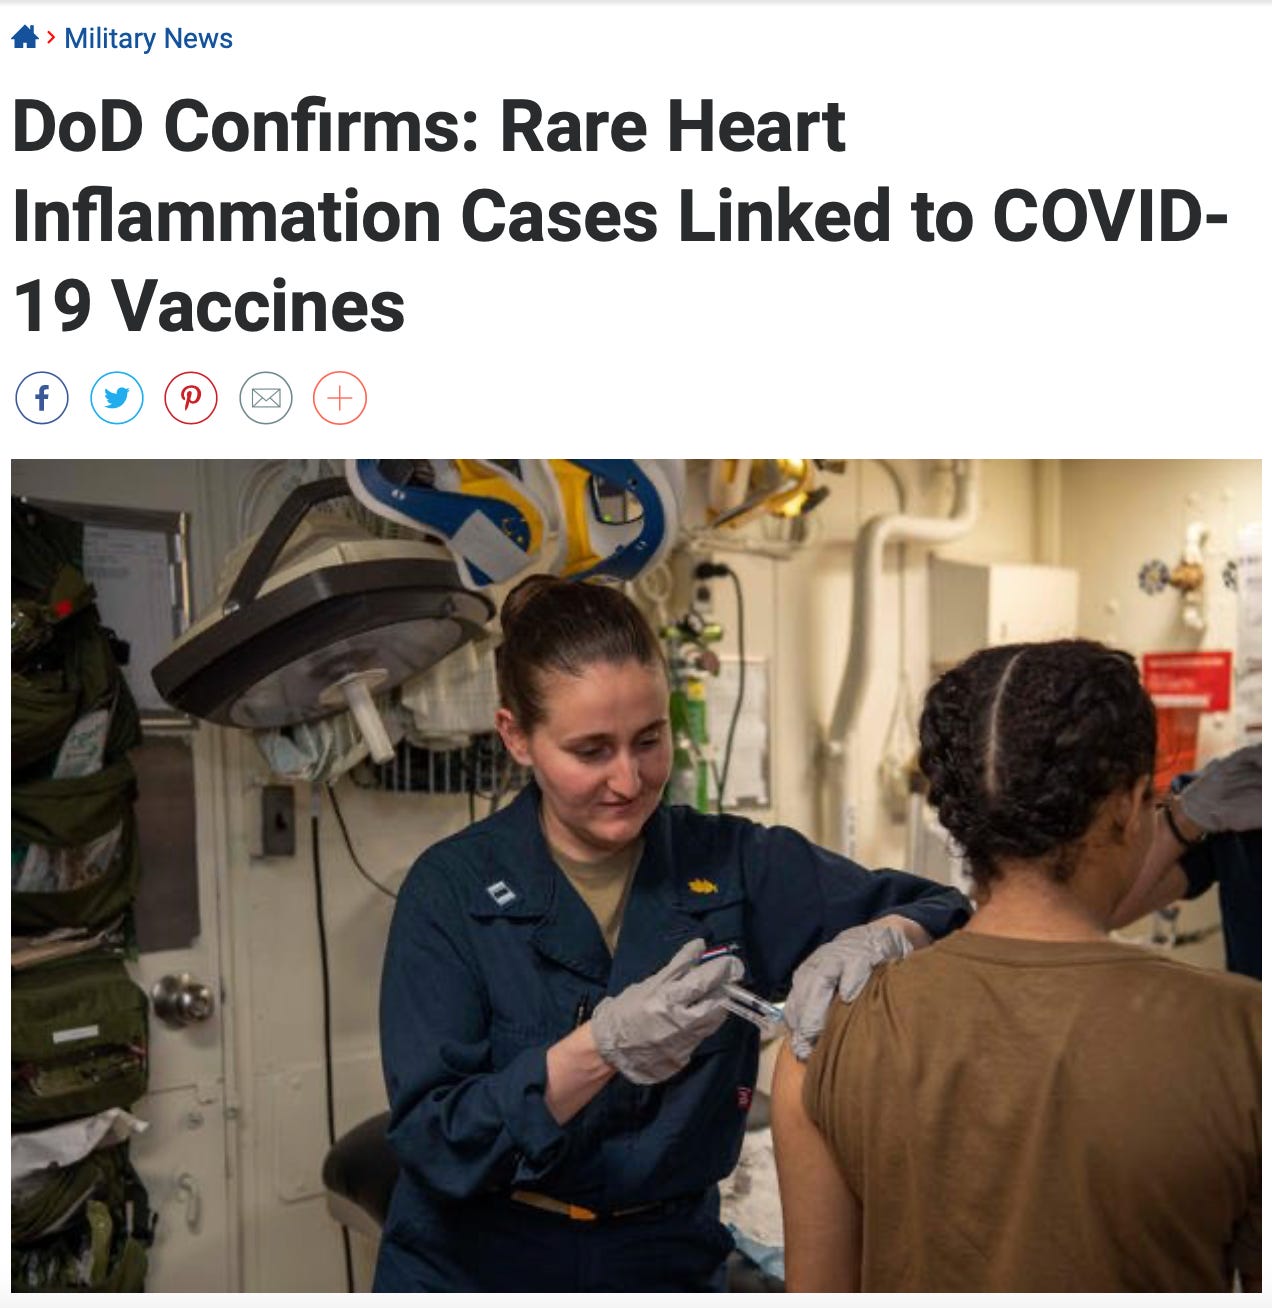Click the home icon in breadcrumb

[x=25, y=38]
